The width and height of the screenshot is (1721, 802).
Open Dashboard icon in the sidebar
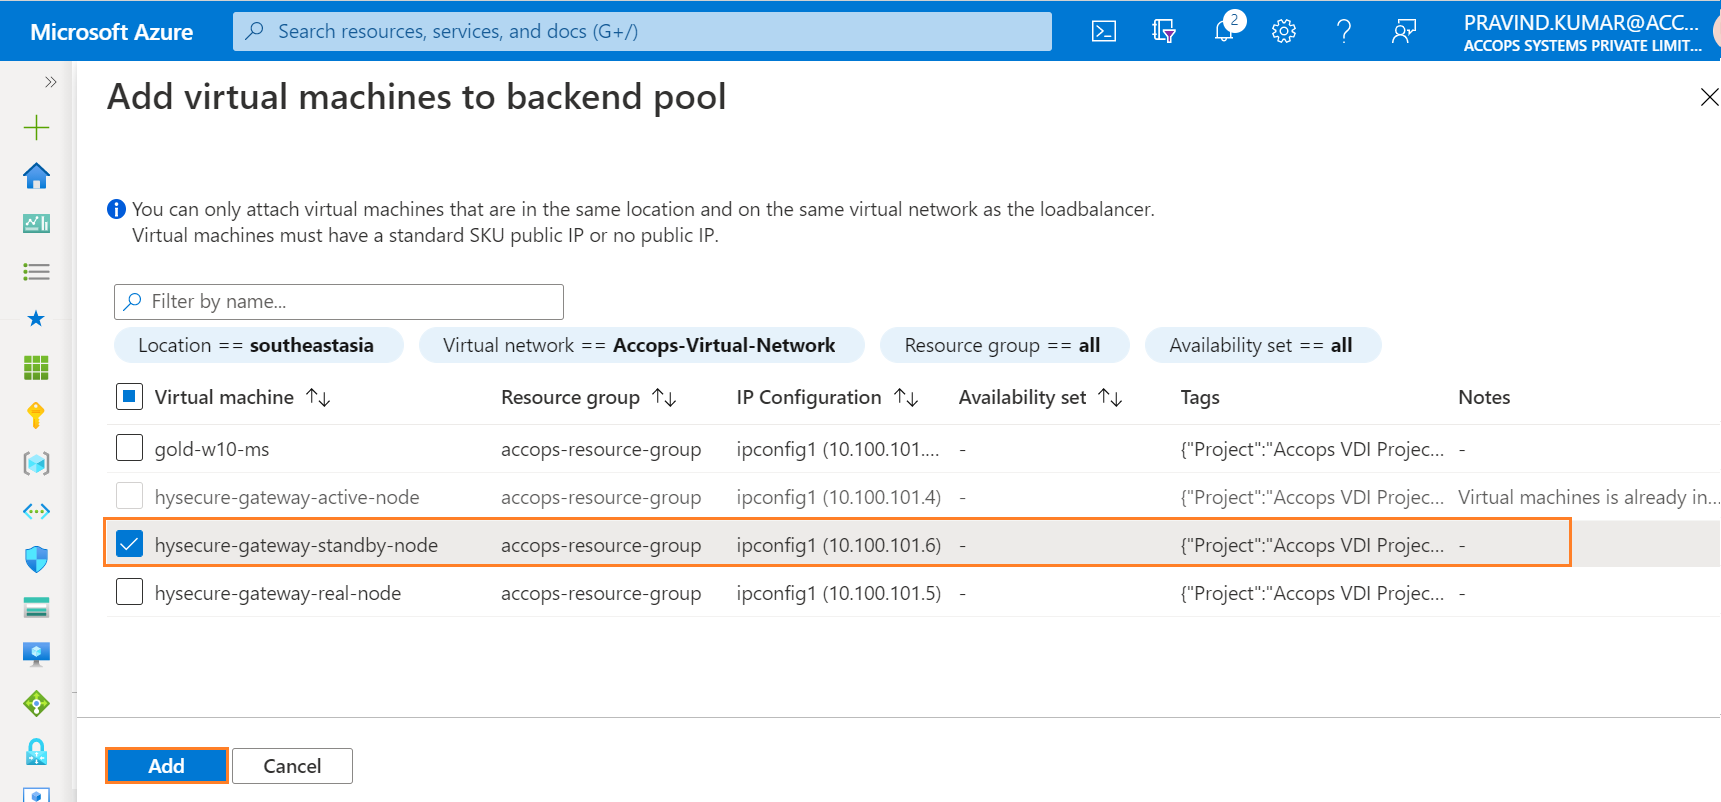click(x=36, y=223)
